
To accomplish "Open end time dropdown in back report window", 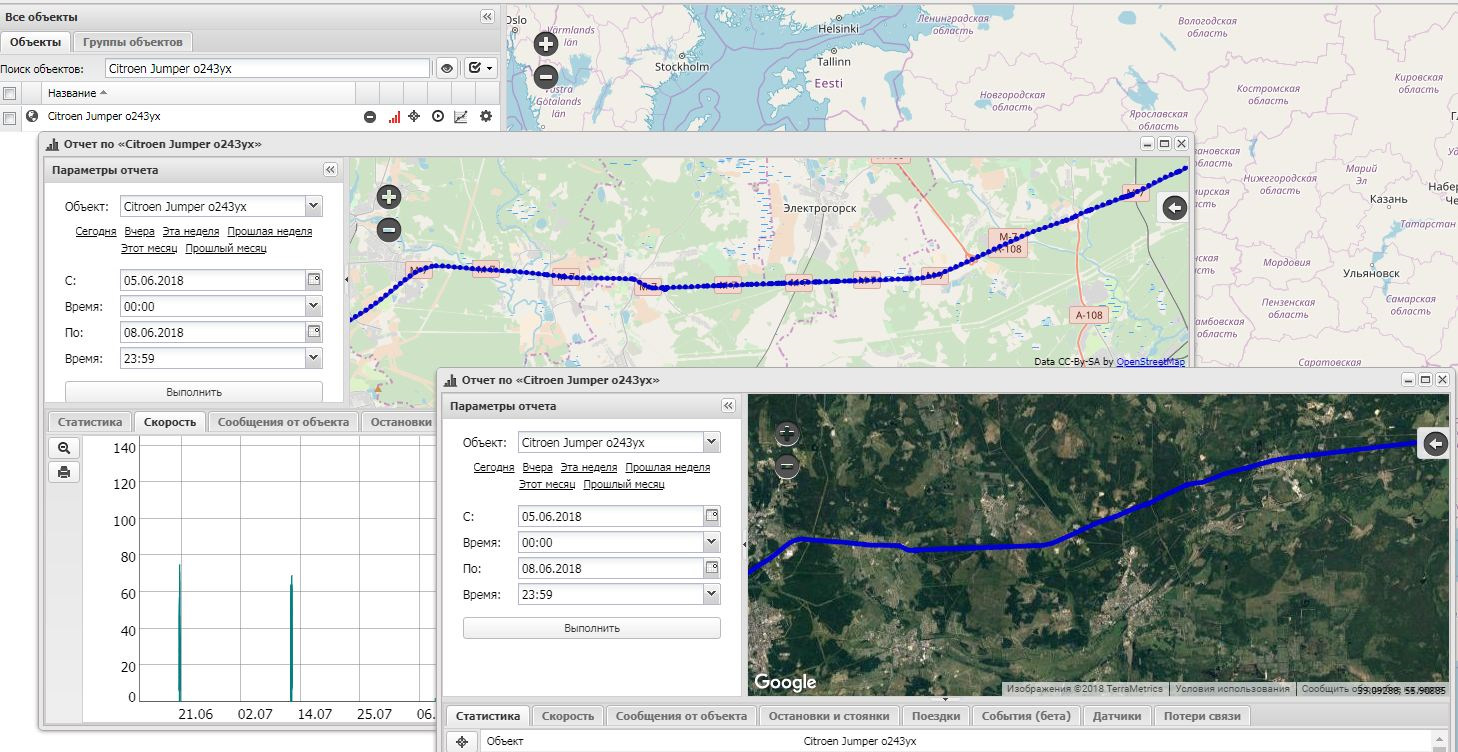I will point(313,358).
